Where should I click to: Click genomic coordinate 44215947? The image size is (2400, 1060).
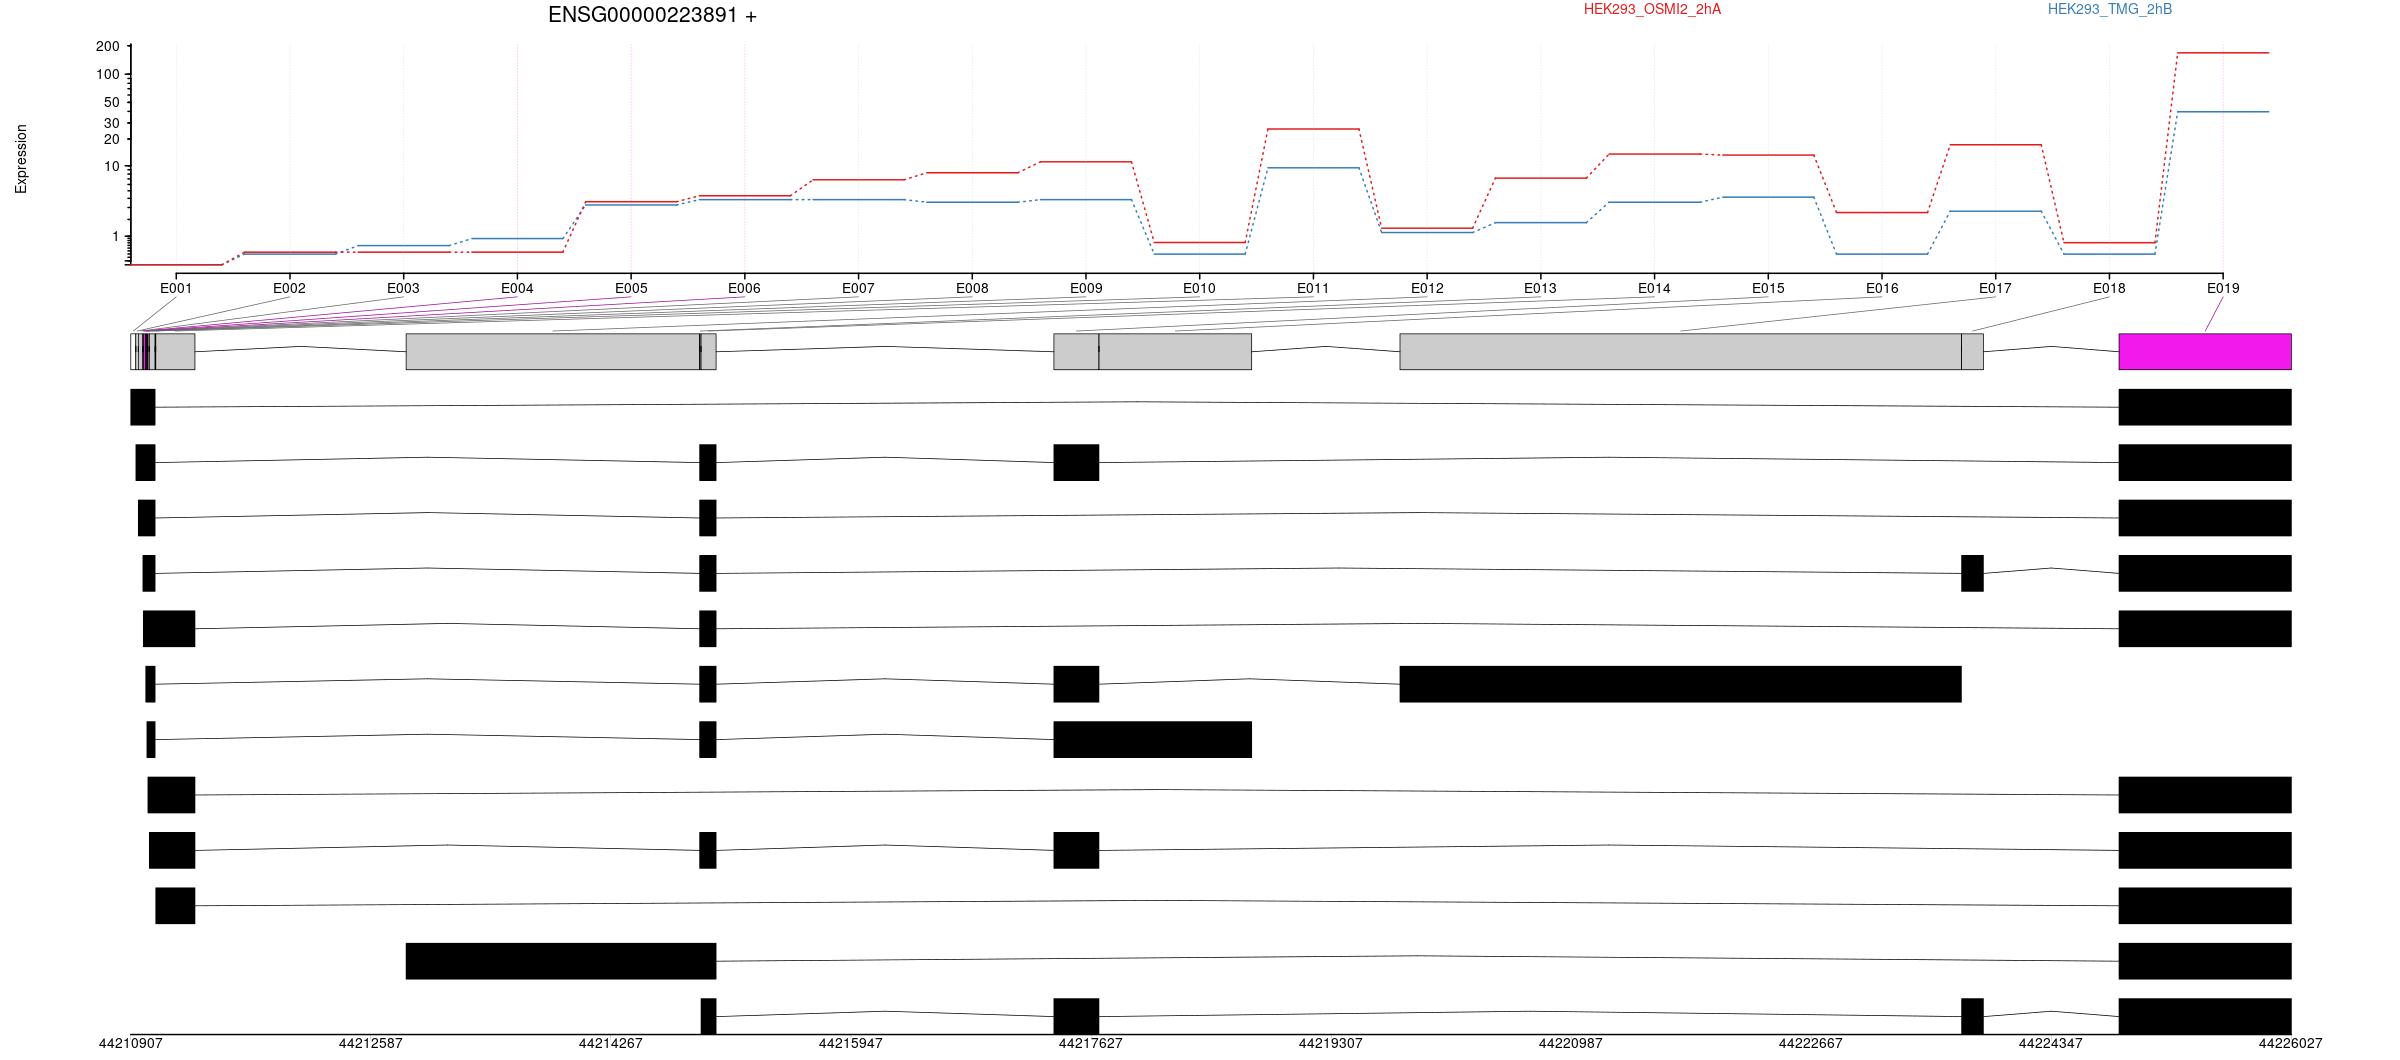tap(850, 1044)
